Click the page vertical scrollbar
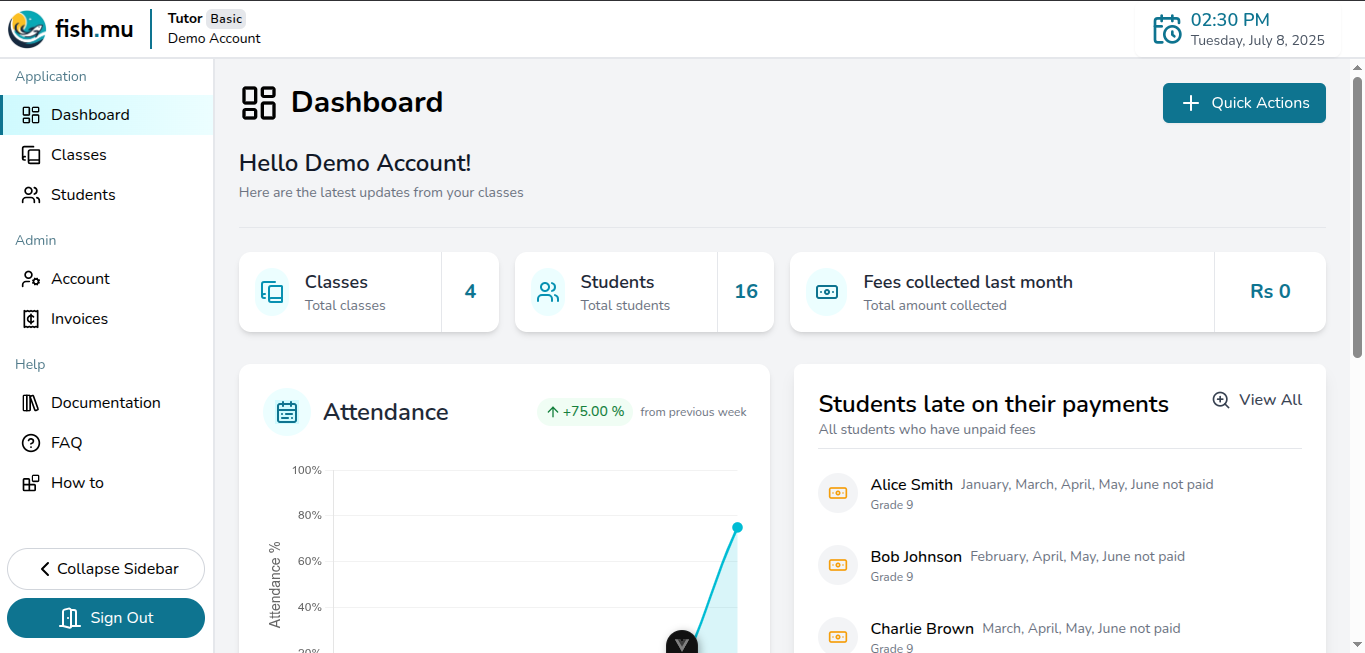 click(x=1357, y=217)
